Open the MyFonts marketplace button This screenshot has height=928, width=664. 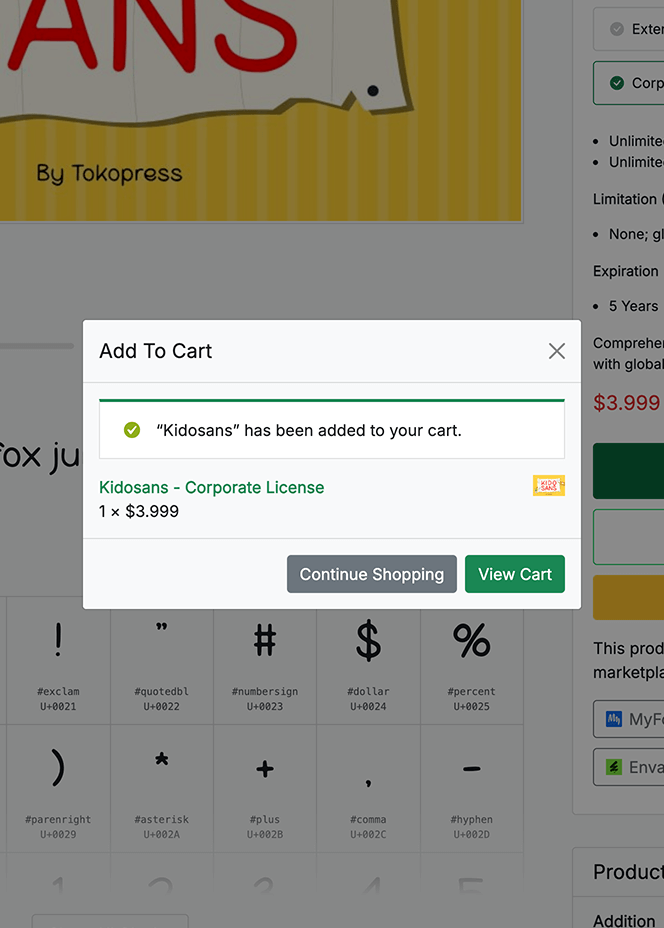(629, 719)
